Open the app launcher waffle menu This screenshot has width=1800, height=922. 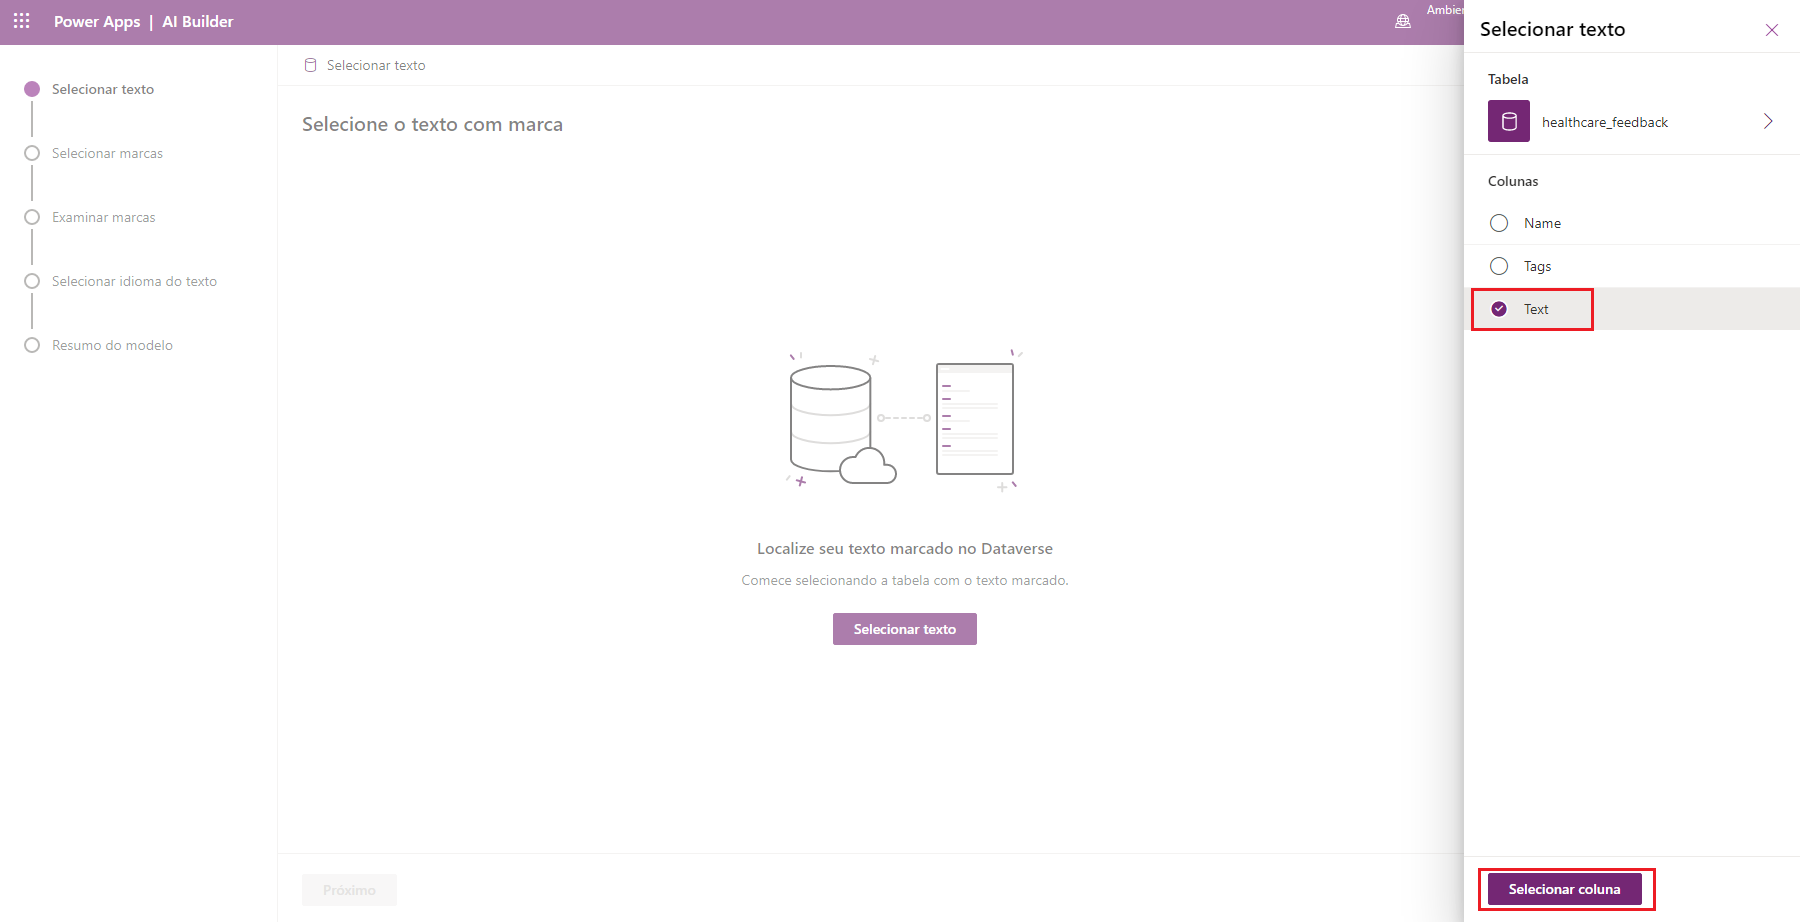click(21, 21)
